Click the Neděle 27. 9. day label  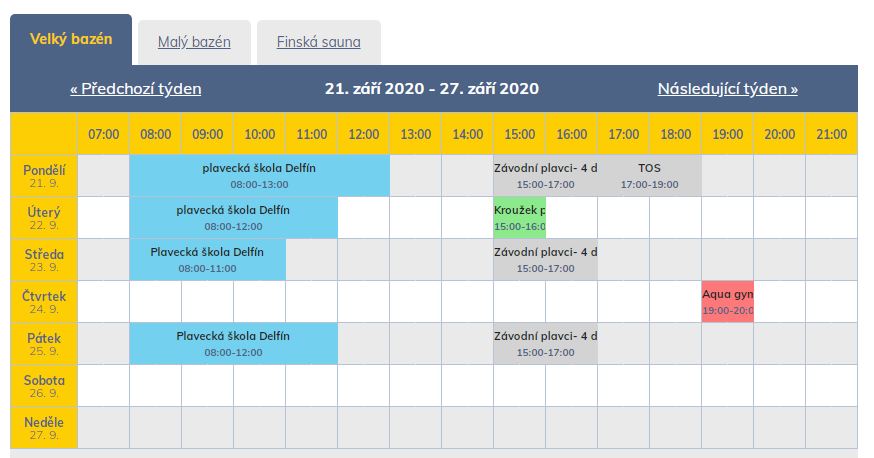pyautogui.click(x=44, y=427)
